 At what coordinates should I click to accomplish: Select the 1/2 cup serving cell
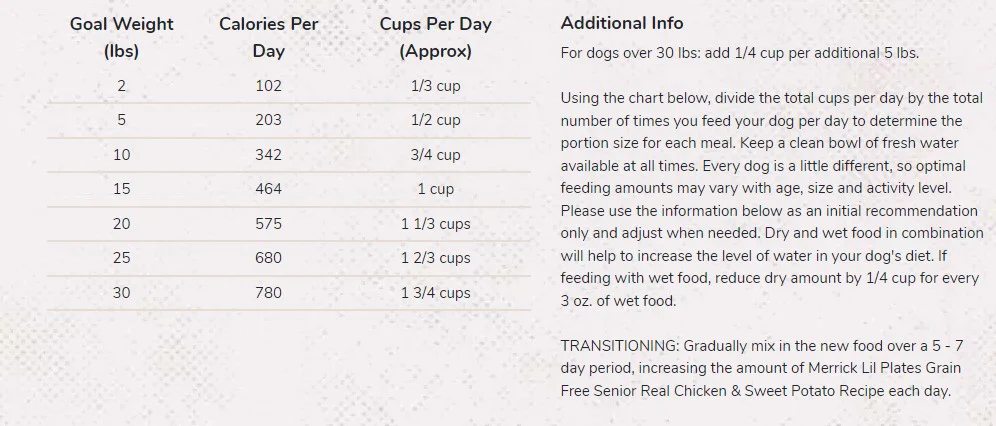tap(436, 120)
